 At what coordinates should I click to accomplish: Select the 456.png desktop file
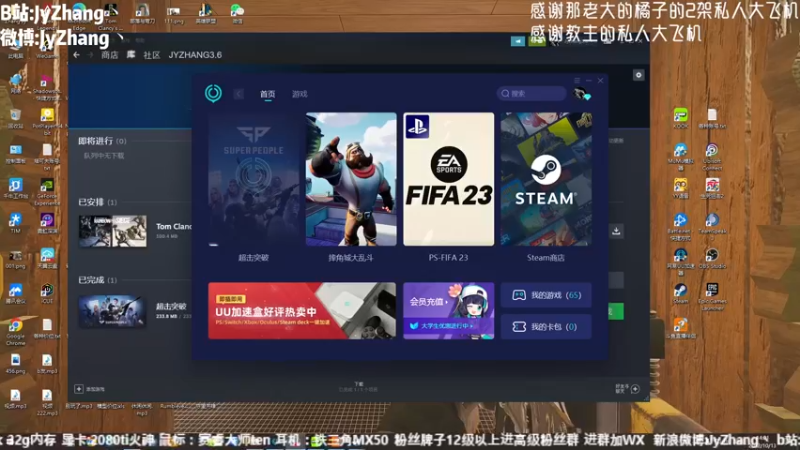click(15, 363)
